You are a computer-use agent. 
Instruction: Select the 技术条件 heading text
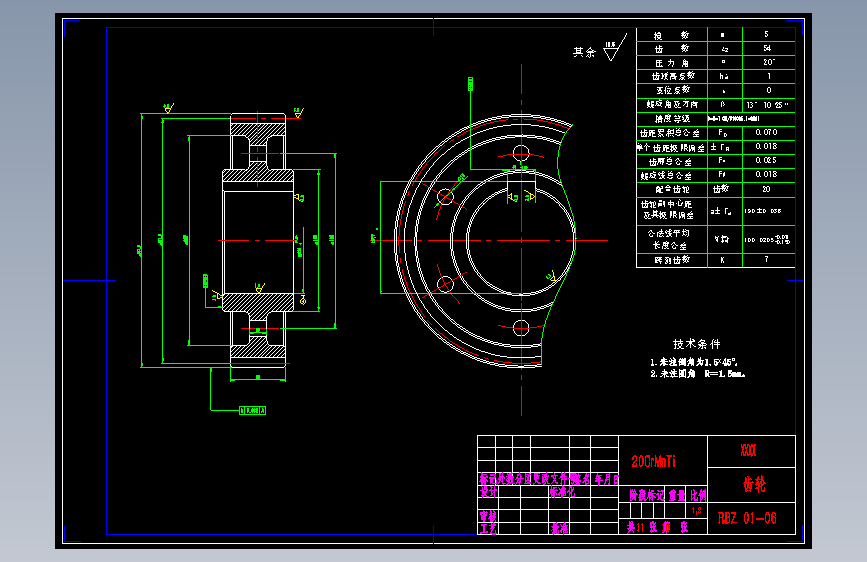(x=696, y=344)
